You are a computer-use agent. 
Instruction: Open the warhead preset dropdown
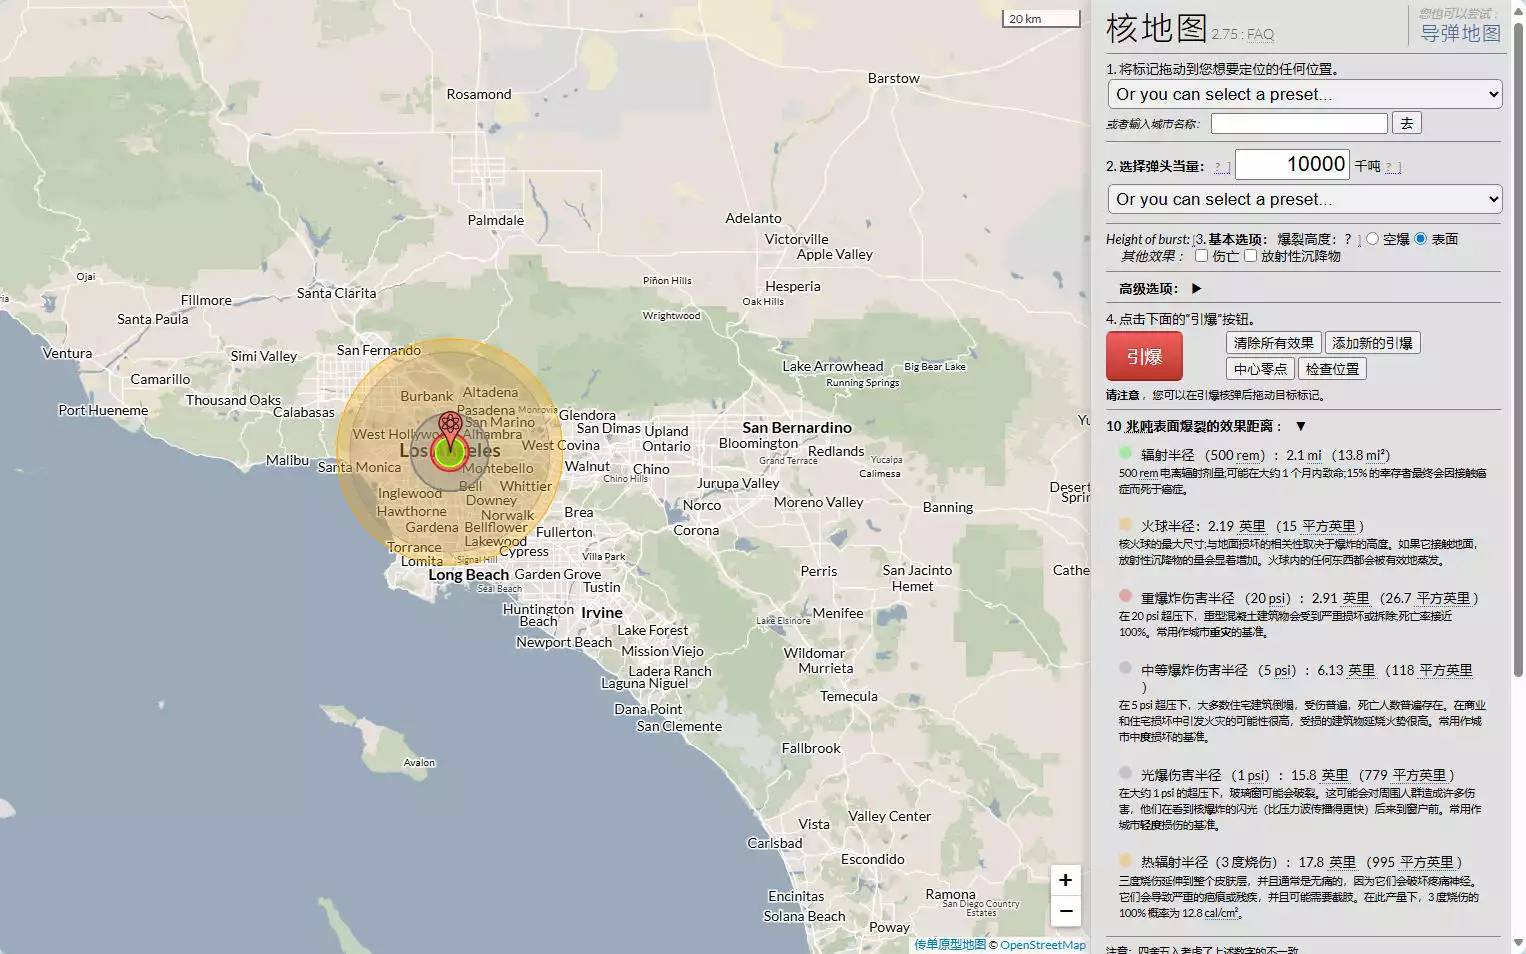[1303, 199]
